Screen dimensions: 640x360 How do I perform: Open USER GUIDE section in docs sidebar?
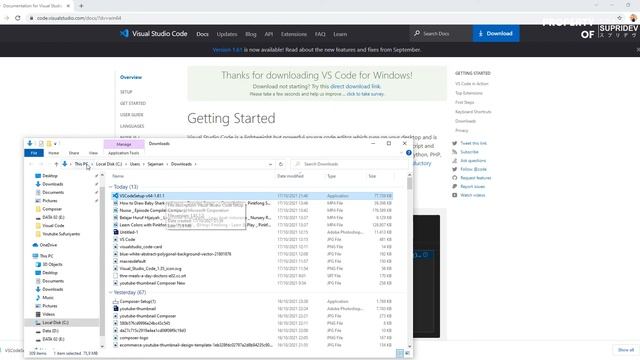(x=131, y=115)
